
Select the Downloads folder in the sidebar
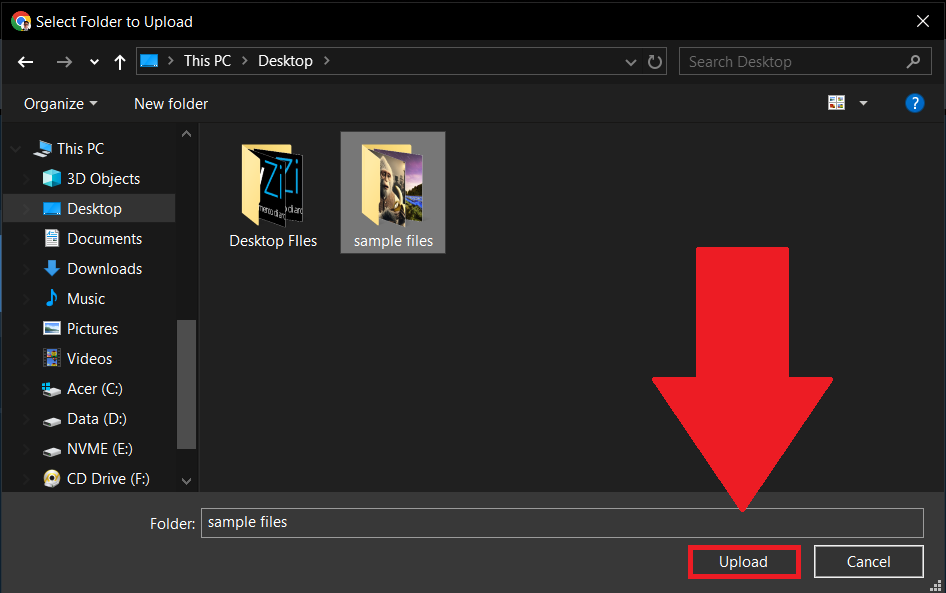100,268
